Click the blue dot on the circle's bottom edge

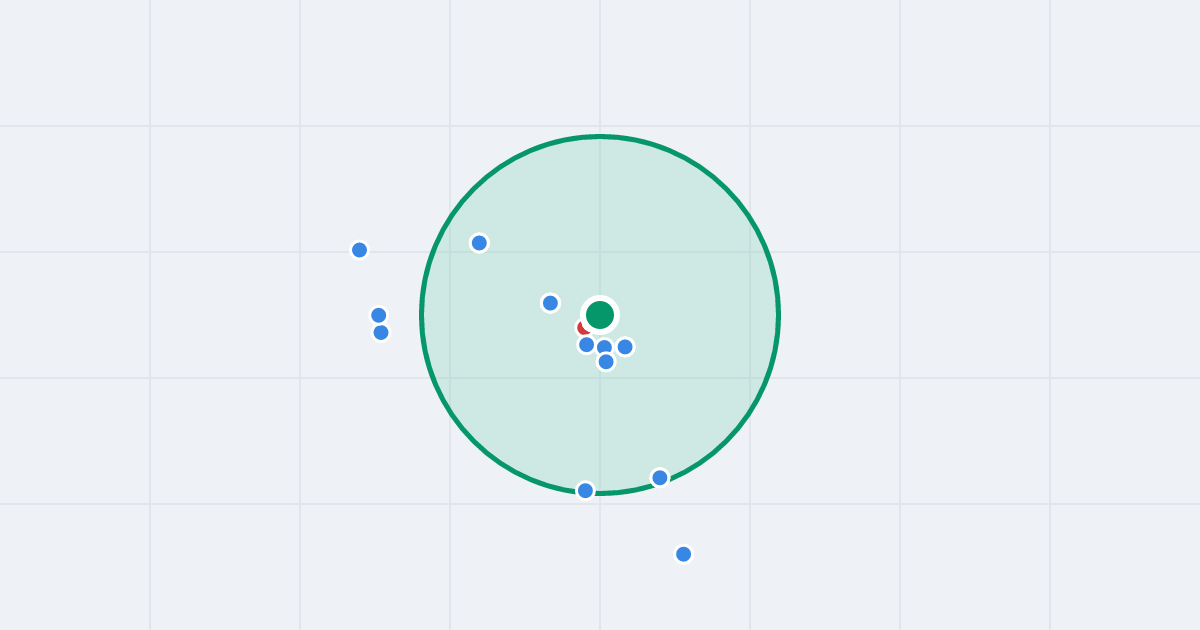click(x=586, y=491)
